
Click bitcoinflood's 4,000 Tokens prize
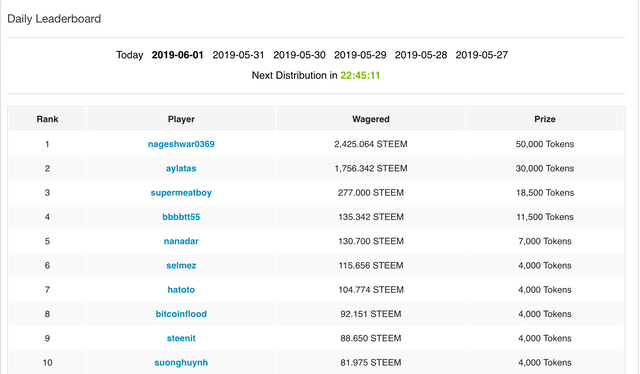coord(545,314)
